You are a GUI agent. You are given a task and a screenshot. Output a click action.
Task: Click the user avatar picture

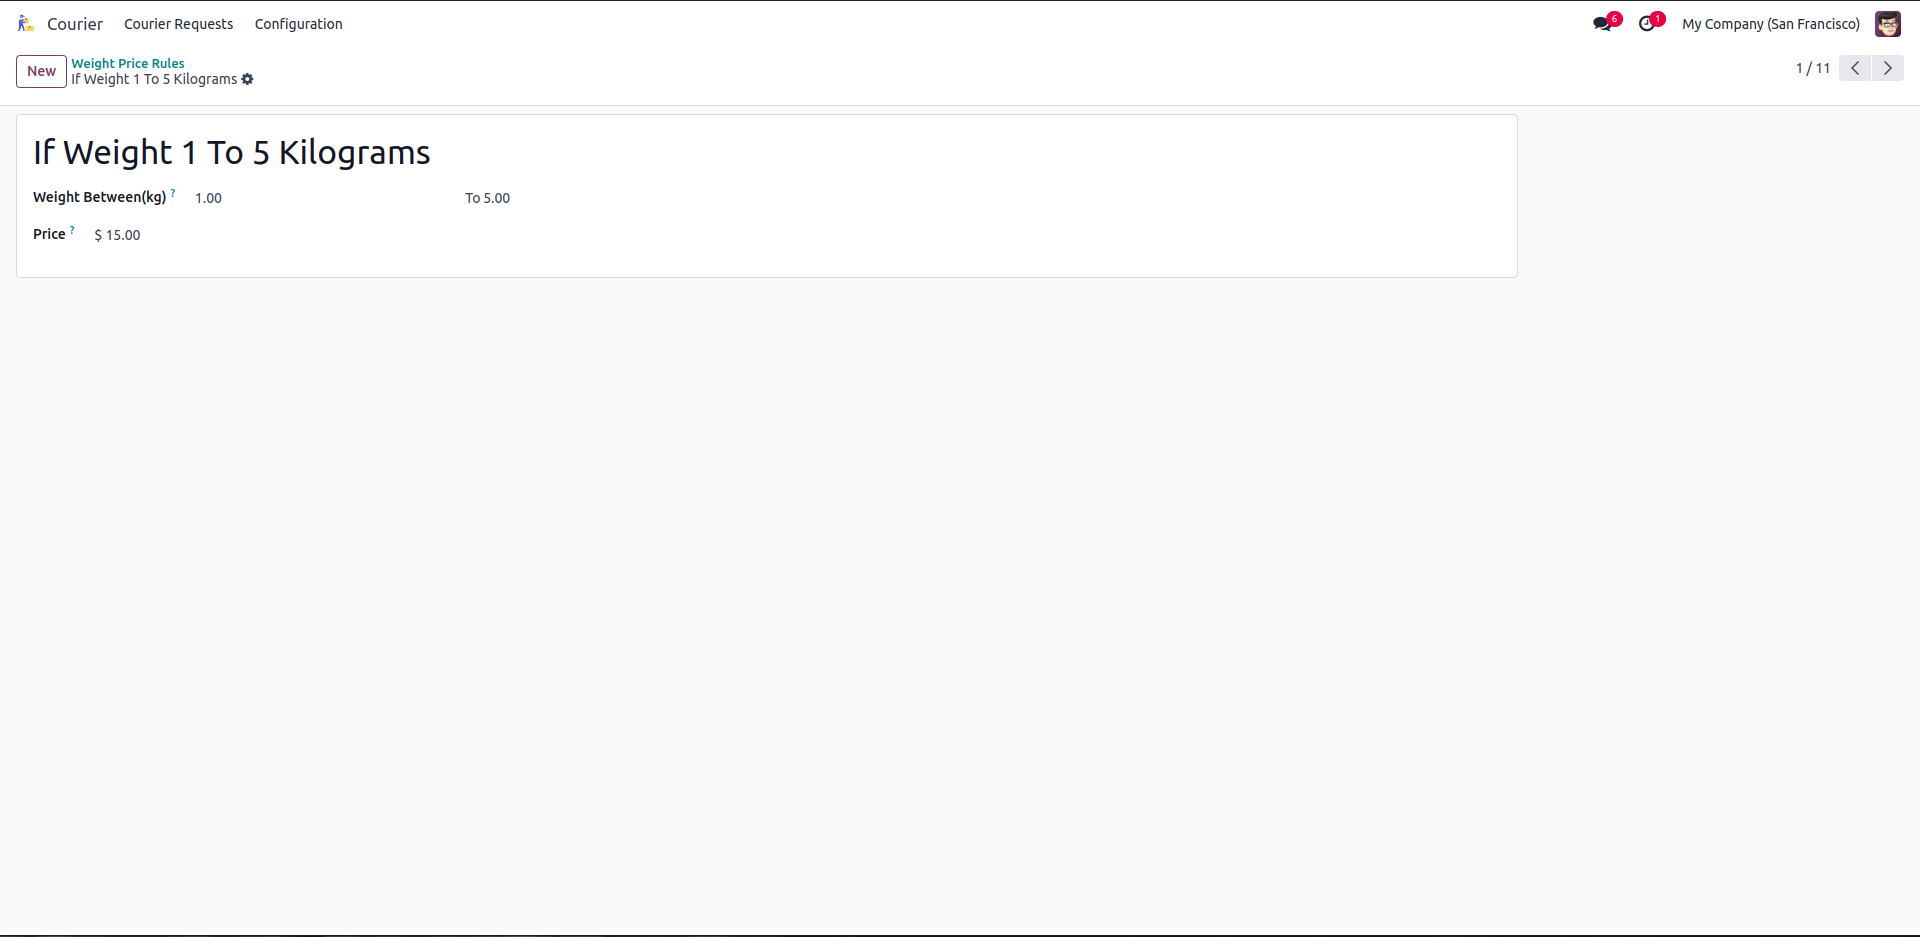[1887, 24]
